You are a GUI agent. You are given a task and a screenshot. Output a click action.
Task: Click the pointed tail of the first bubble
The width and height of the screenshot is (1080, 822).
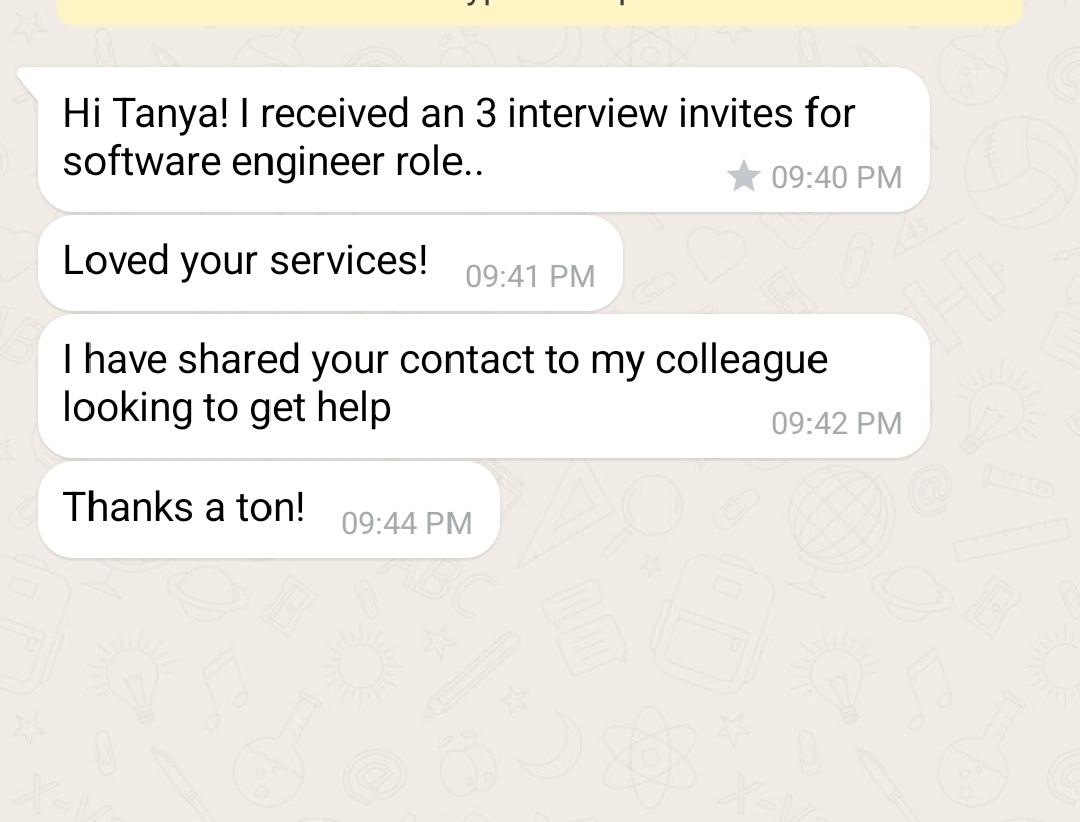30,77
